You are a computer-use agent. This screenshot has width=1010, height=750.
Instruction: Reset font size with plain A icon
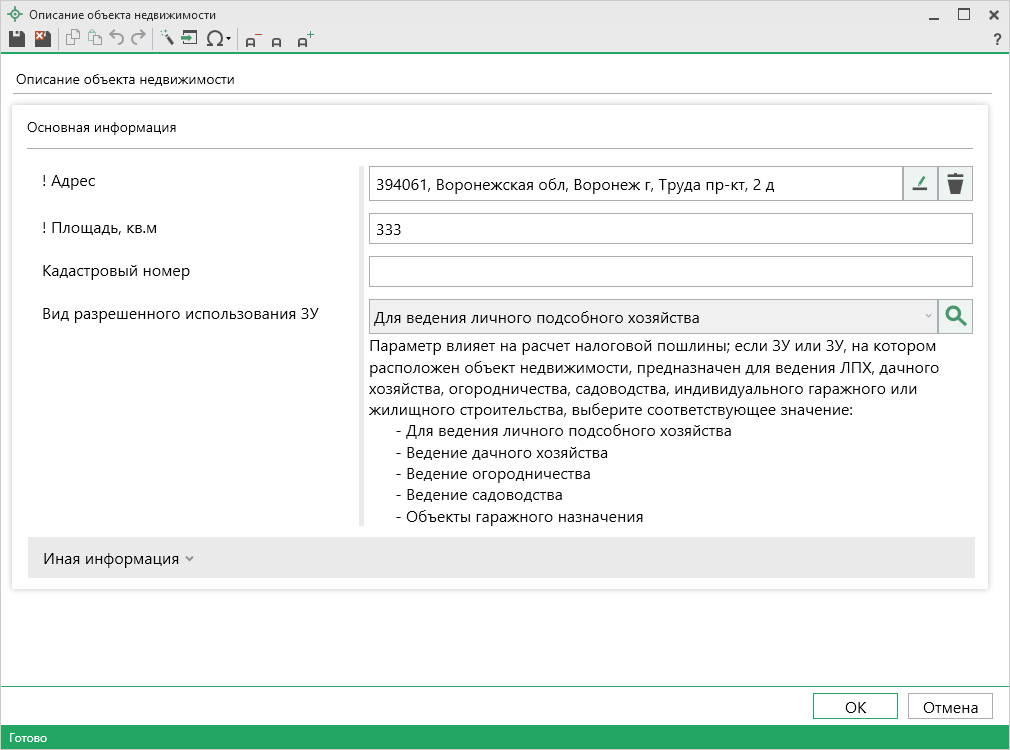(x=276, y=42)
